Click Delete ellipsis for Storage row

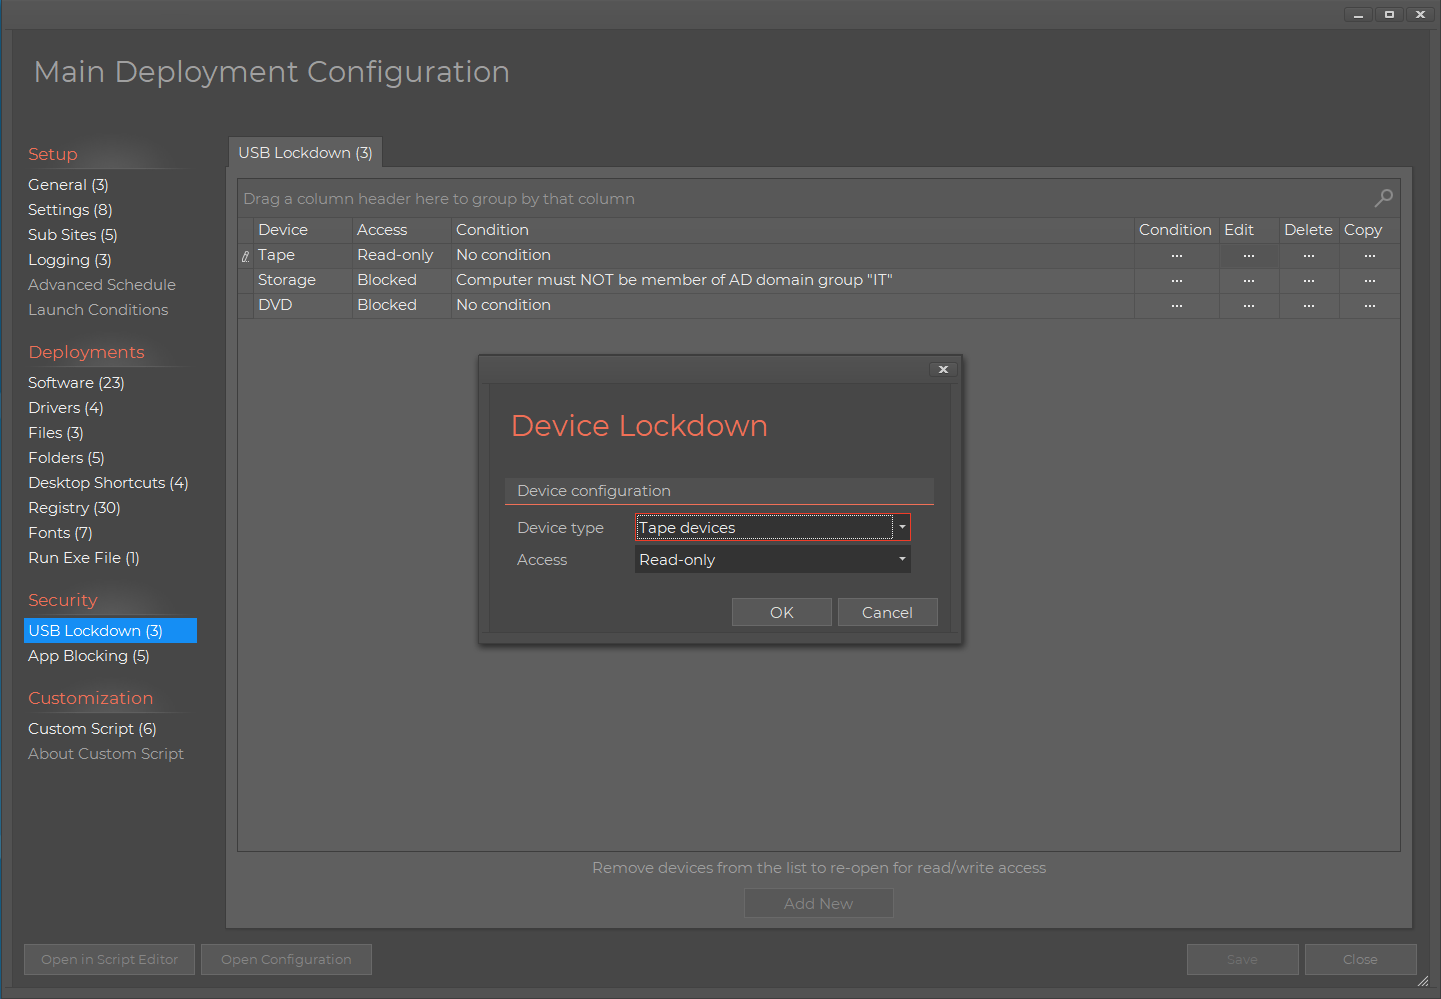[1309, 280]
